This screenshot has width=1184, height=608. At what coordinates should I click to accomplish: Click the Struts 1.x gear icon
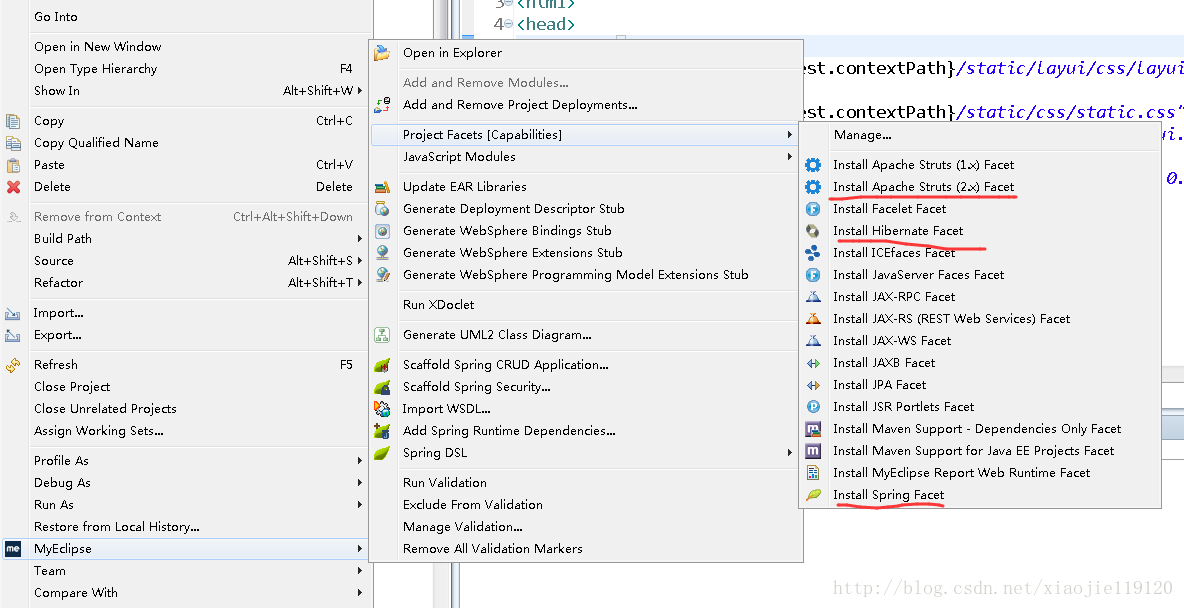(813, 165)
